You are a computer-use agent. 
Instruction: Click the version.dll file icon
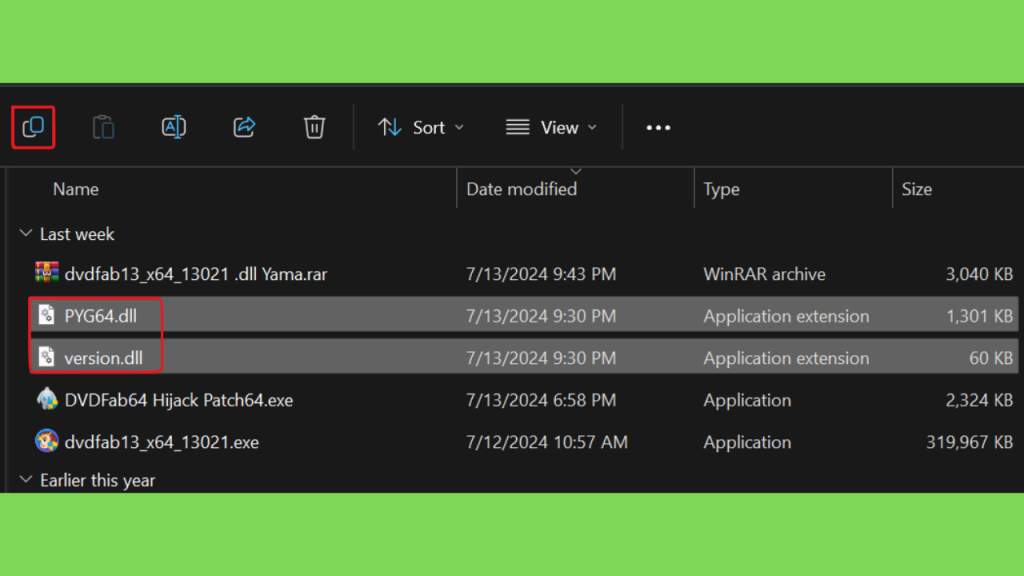coord(46,357)
